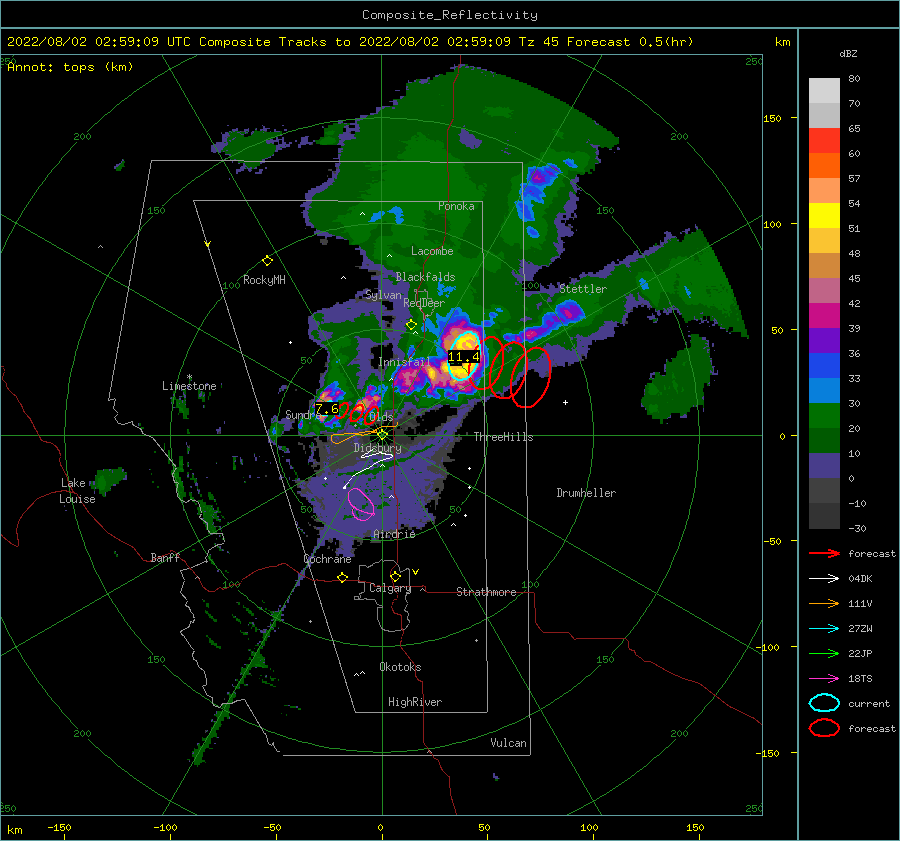This screenshot has height=841, width=900.
Task: Click the Stettler city label
Action: pos(583,289)
